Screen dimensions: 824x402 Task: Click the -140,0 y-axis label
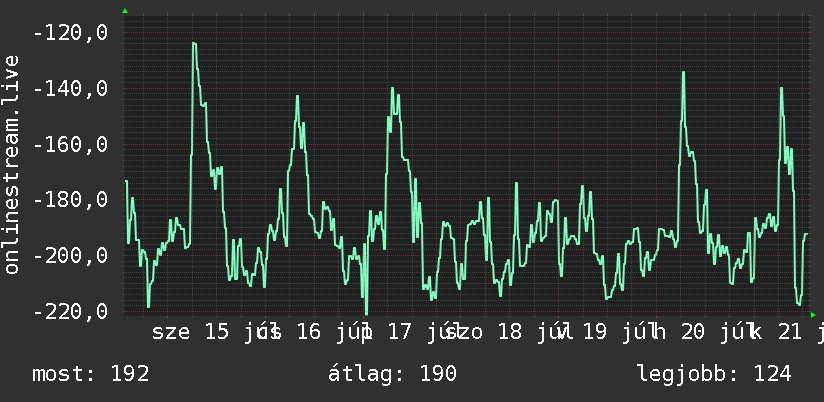[x=70, y=89]
